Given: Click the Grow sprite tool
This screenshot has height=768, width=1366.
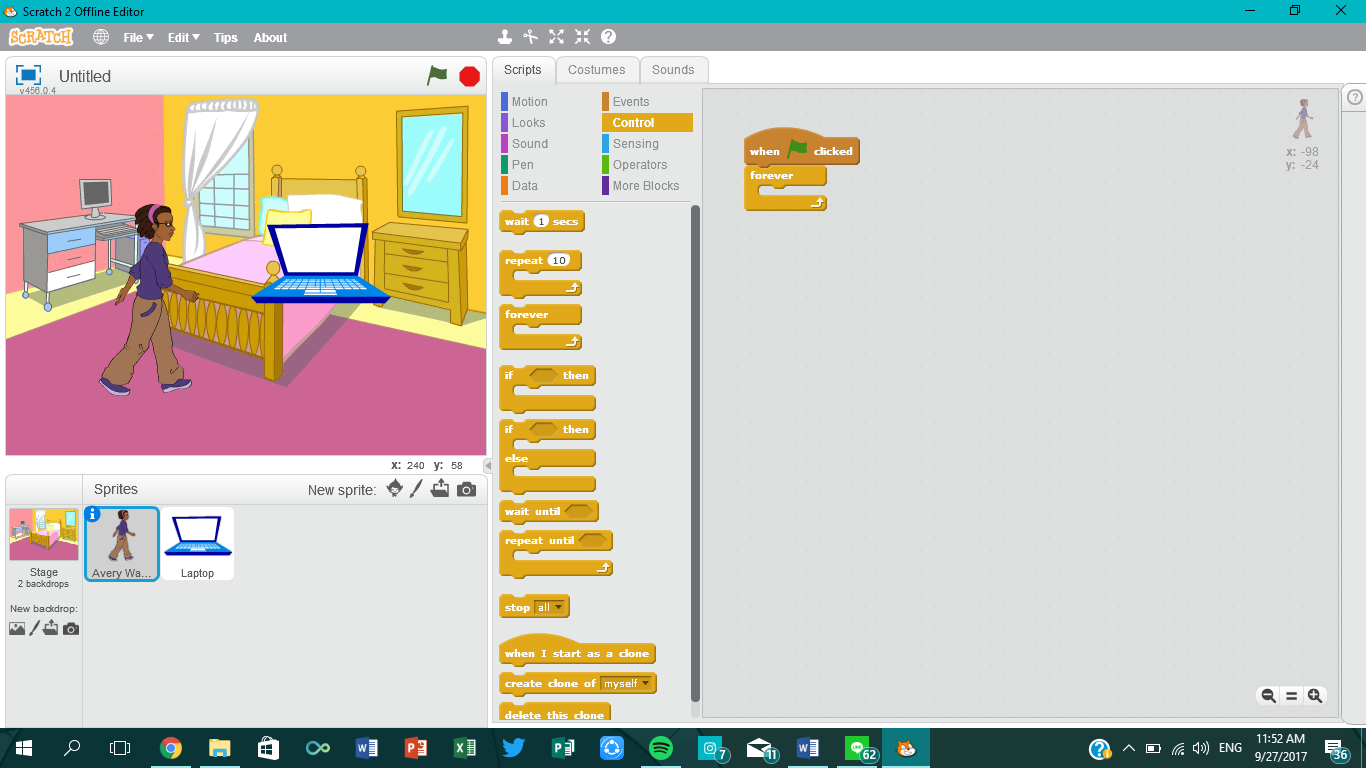Looking at the screenshot, I should pos(556,37).
